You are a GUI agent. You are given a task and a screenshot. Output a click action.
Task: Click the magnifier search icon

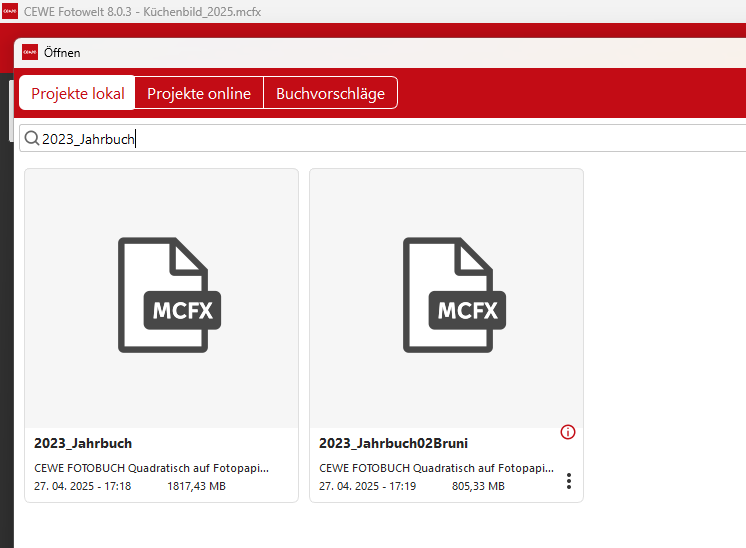click(x=31, y=138)
